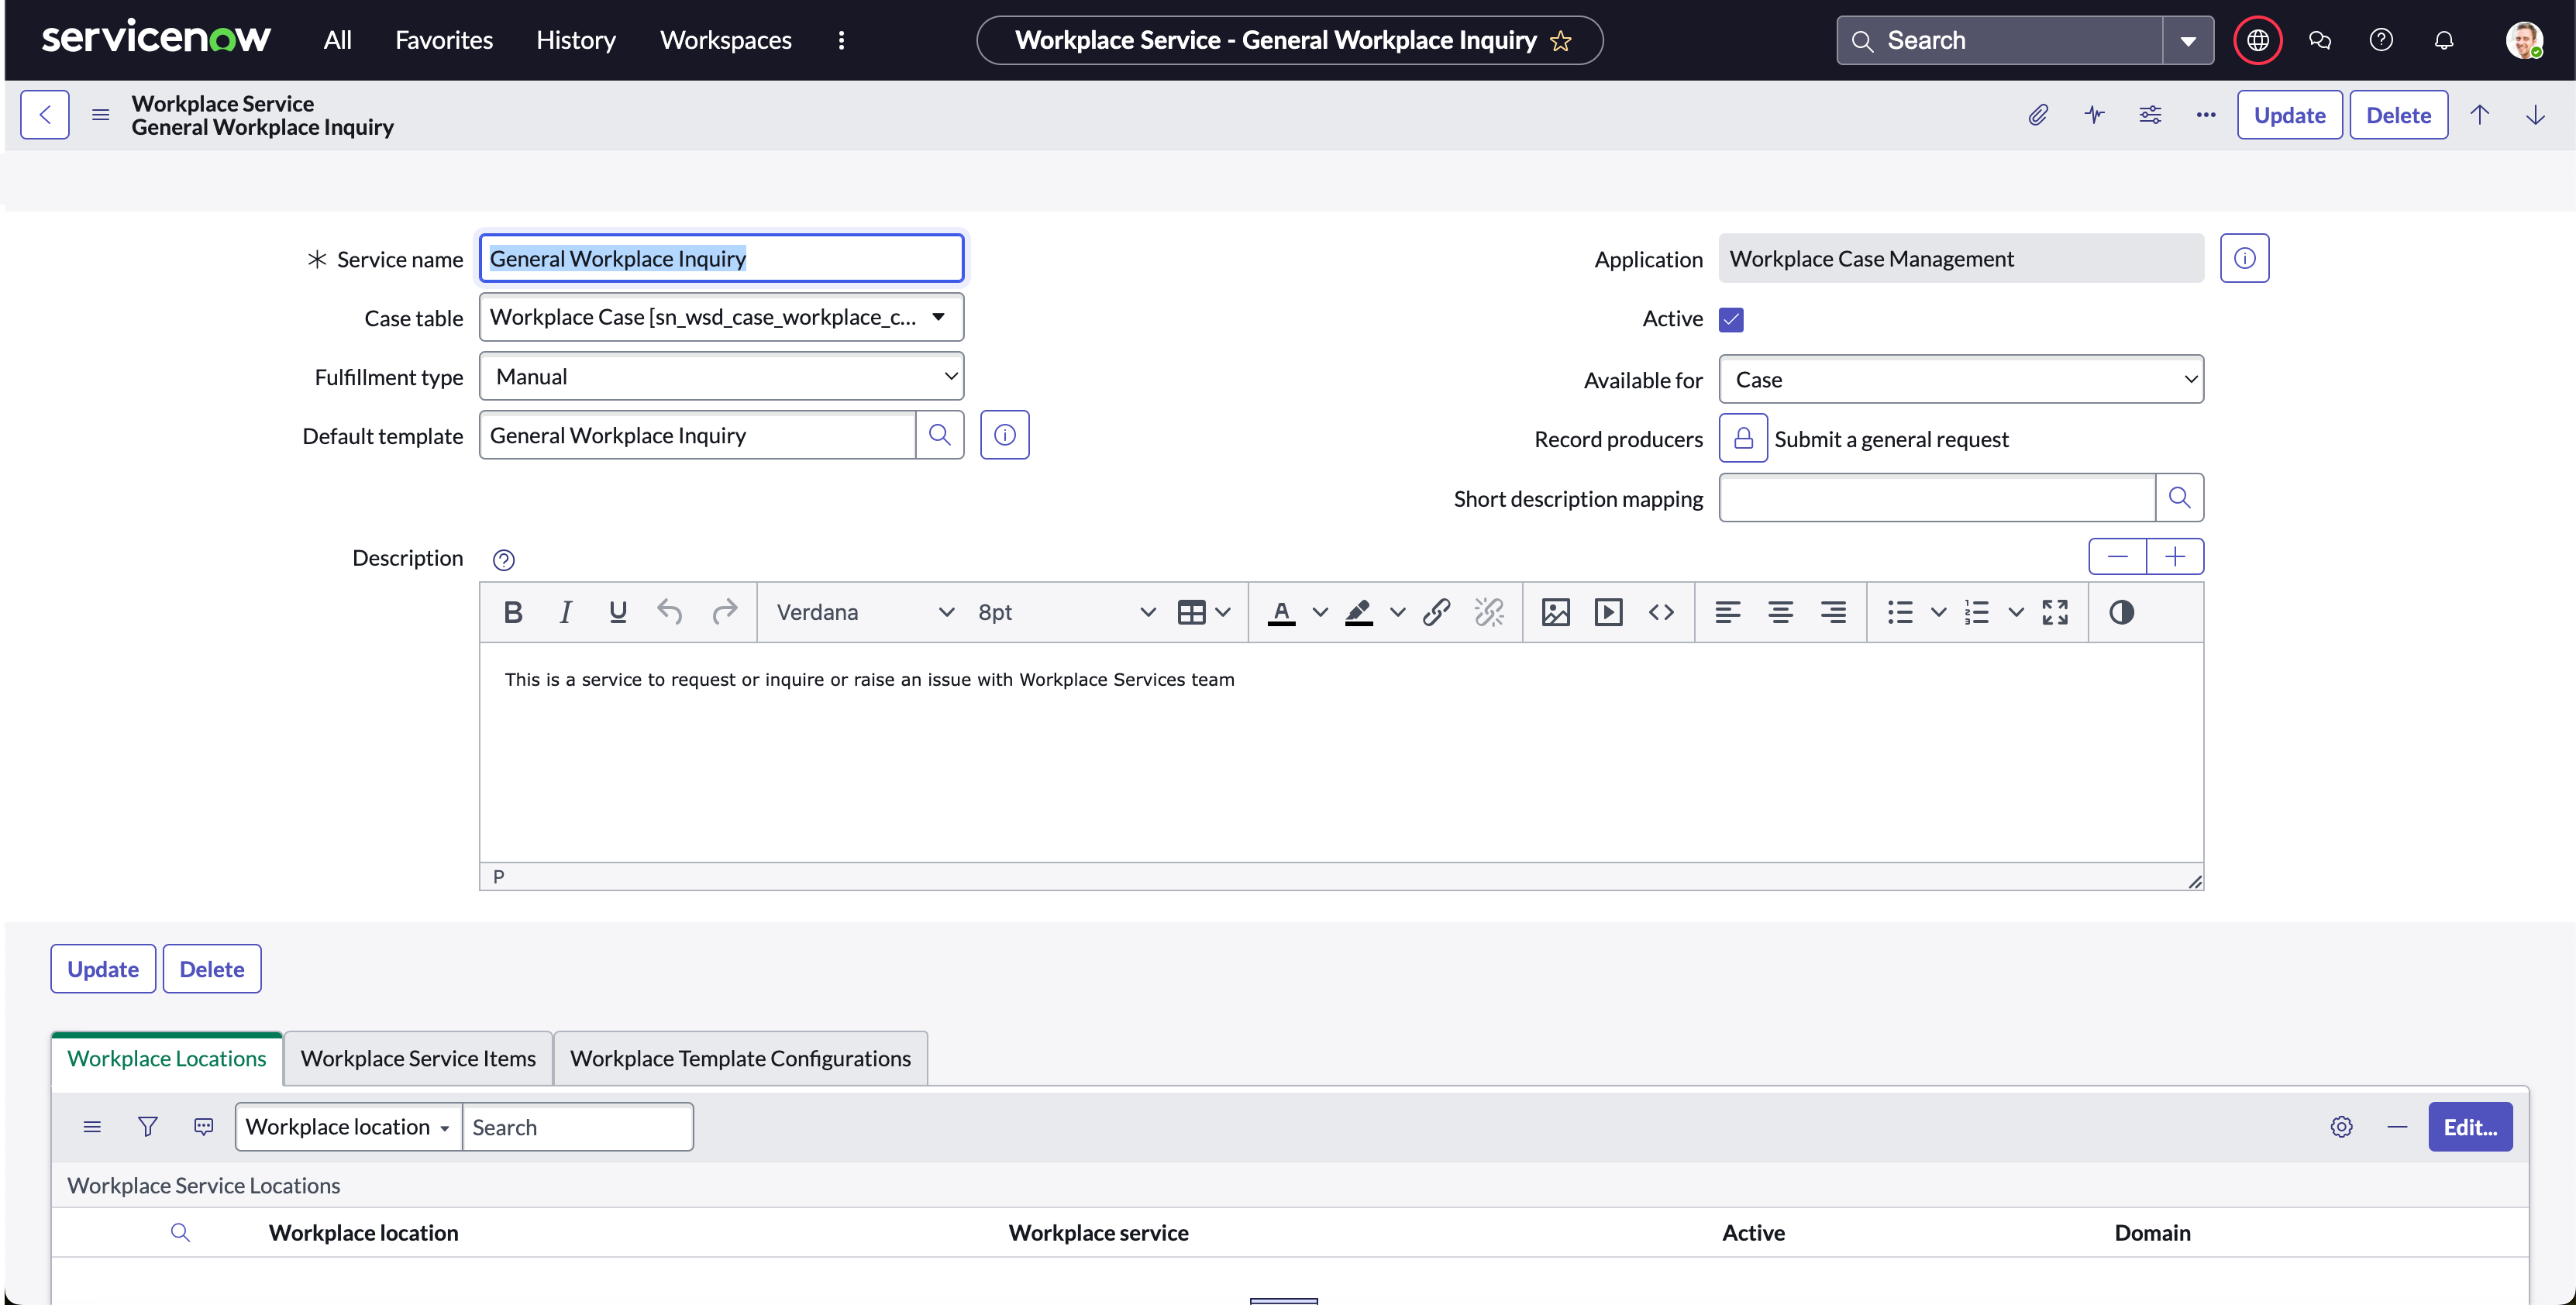Switch to Workplace Template Configurations tab
This screenshot has height=1305, width=2576.
(740, 1058)
